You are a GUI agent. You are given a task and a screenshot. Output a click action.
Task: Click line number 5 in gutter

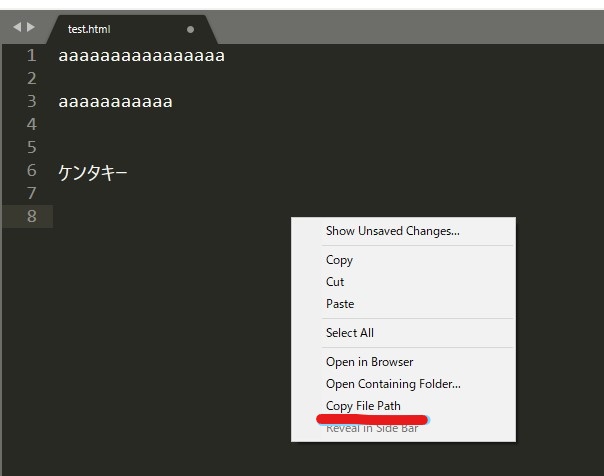click(x=32, y=147)
